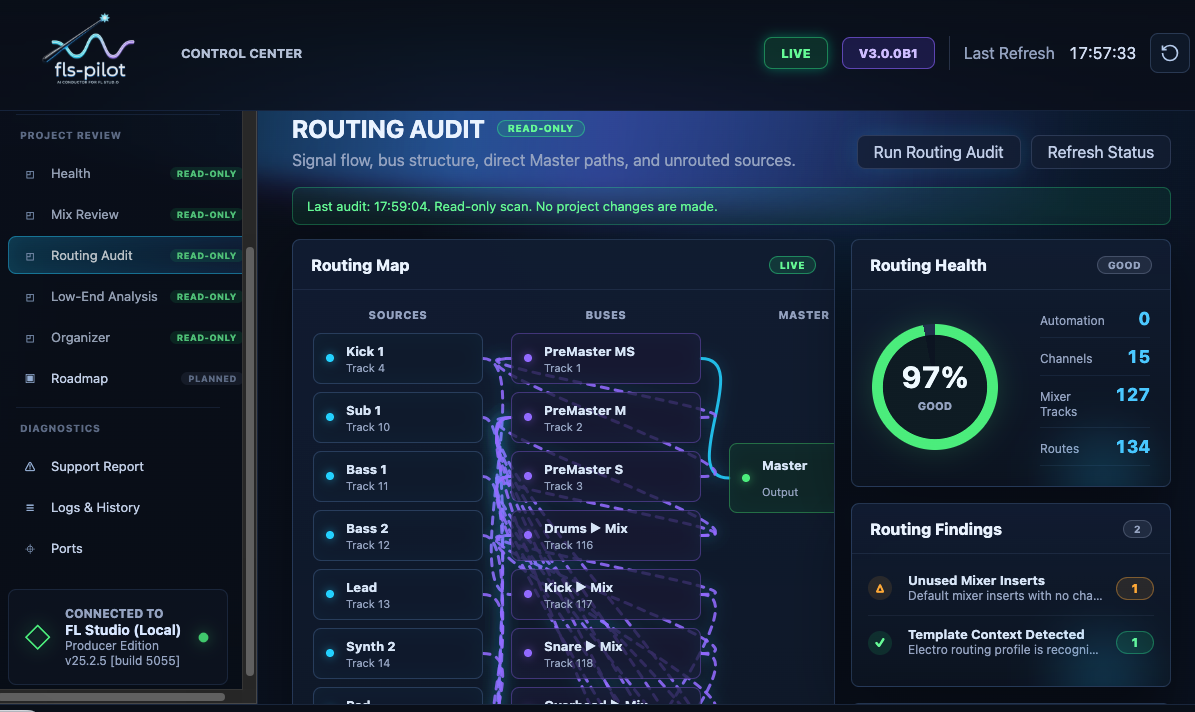Select the Bass 2 source node
The width and height of the screenshot is (1195, 712).
[397, 535]
